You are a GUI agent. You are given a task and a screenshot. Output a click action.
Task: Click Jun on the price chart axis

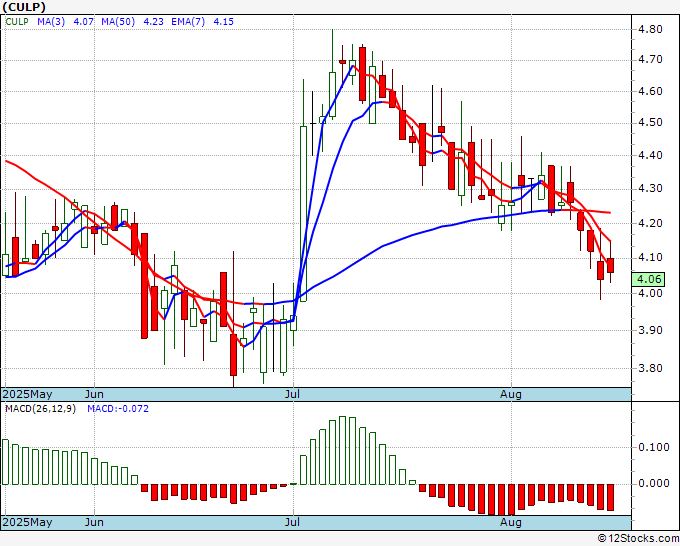(x=94, y=394)
